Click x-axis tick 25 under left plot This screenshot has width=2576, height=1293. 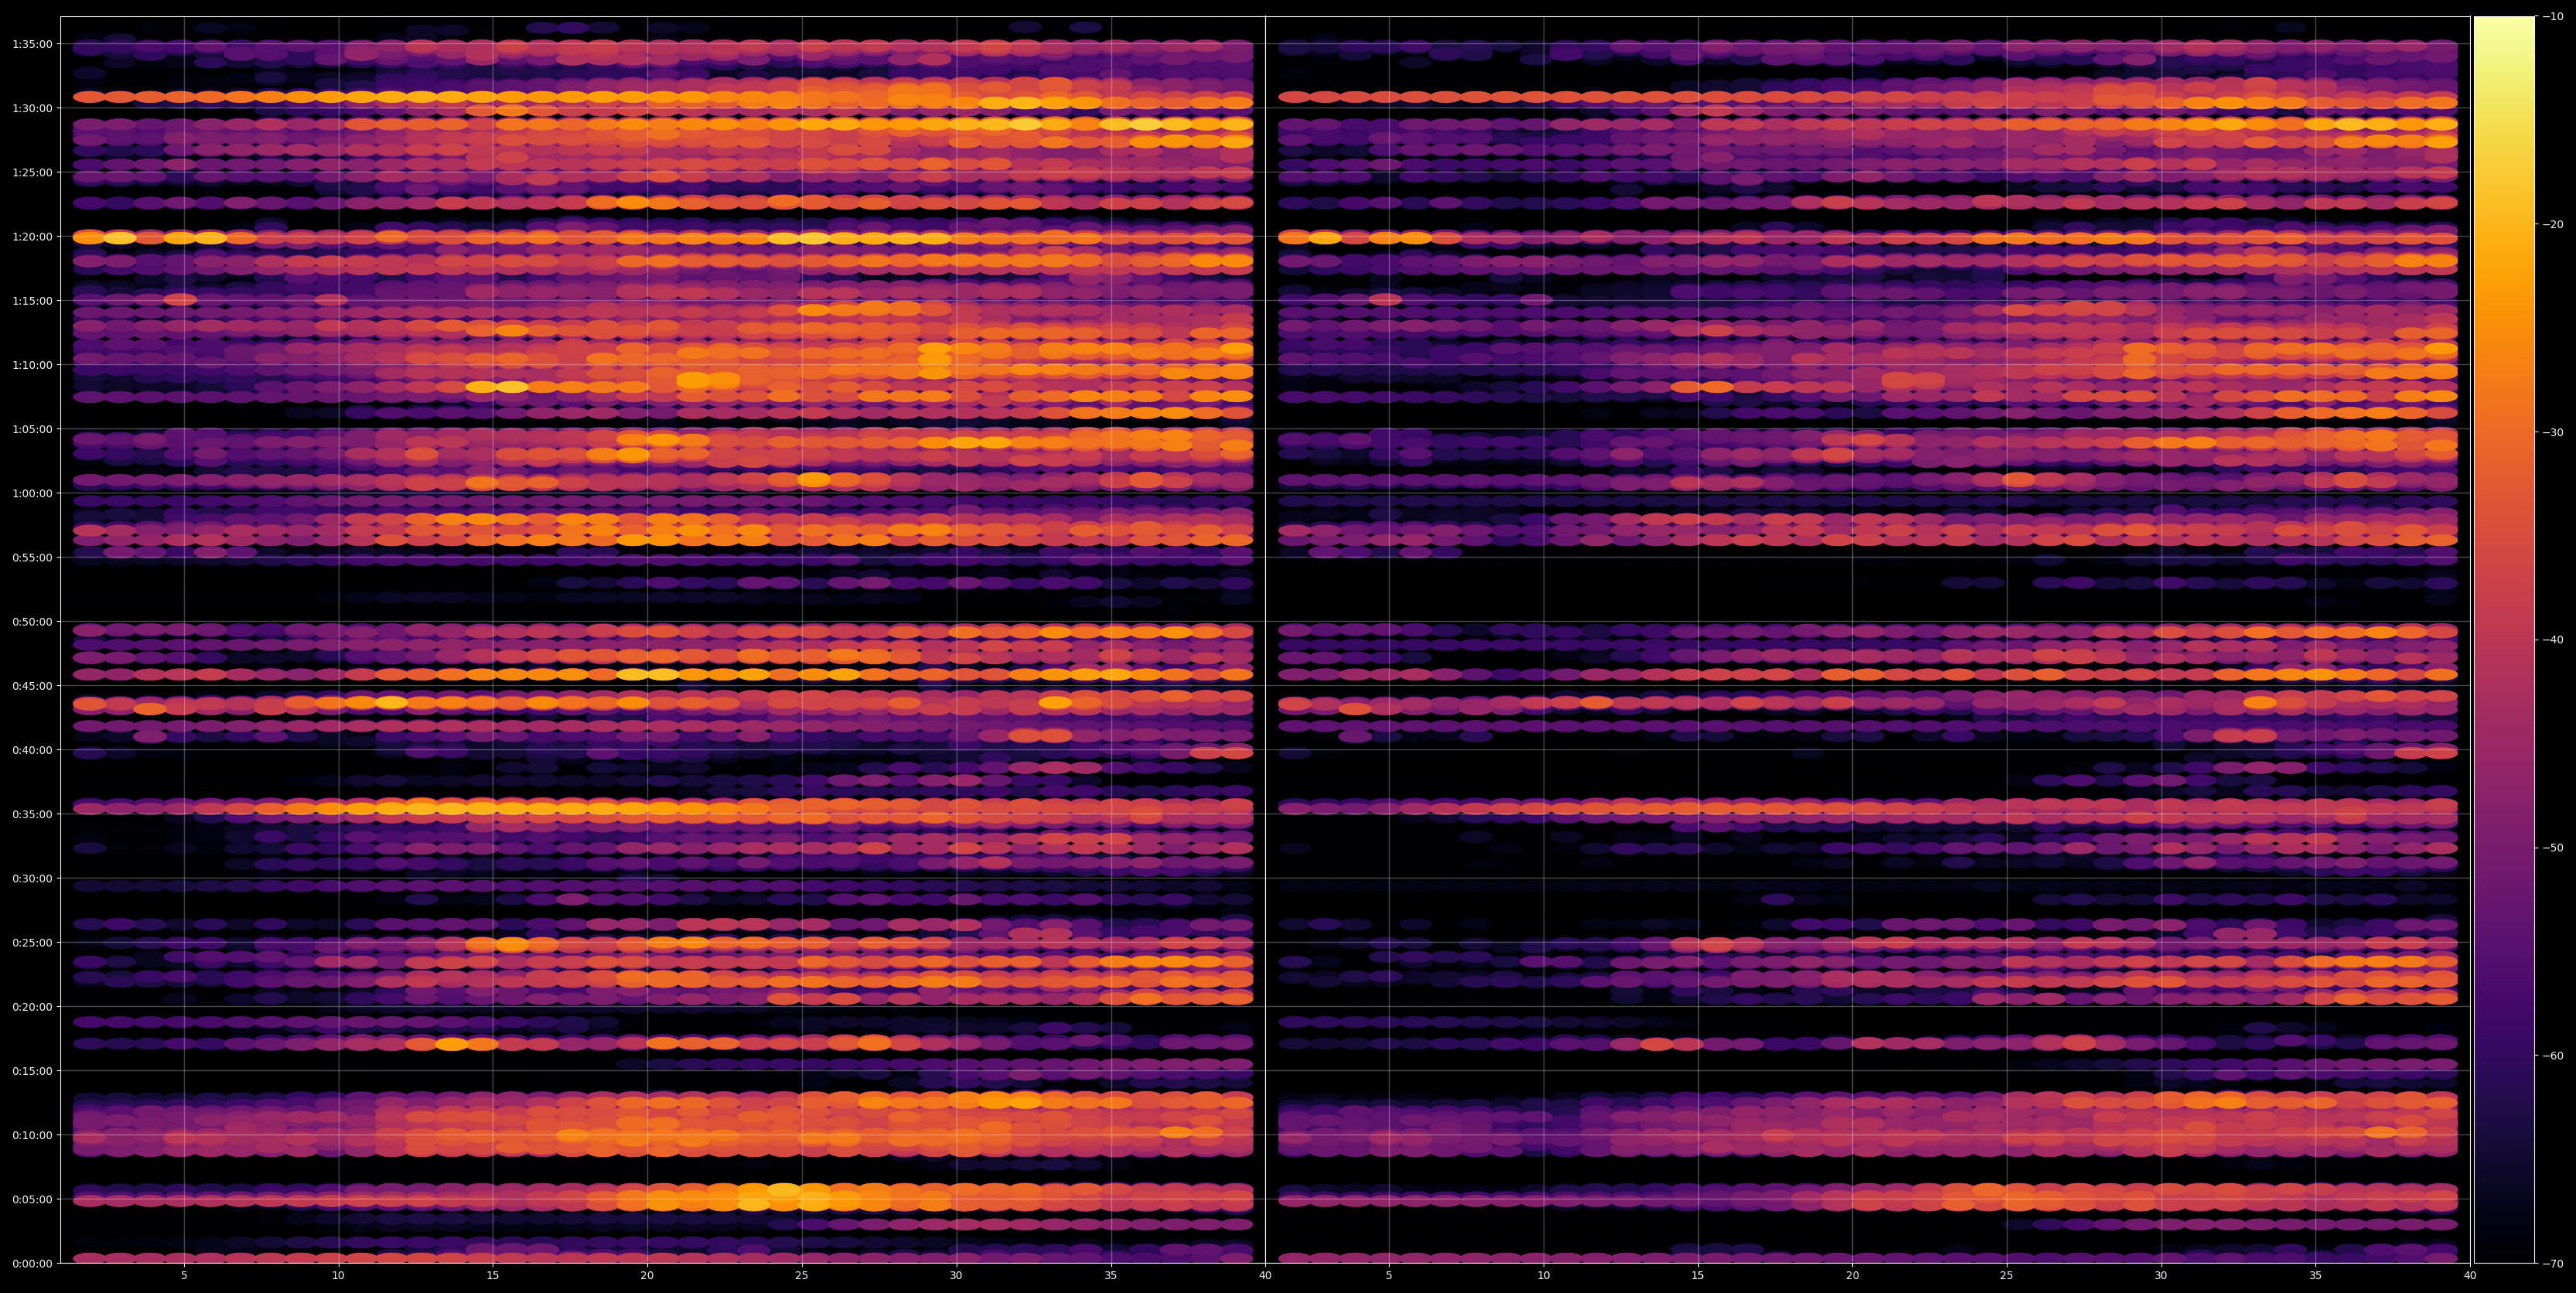point(802,1275)
